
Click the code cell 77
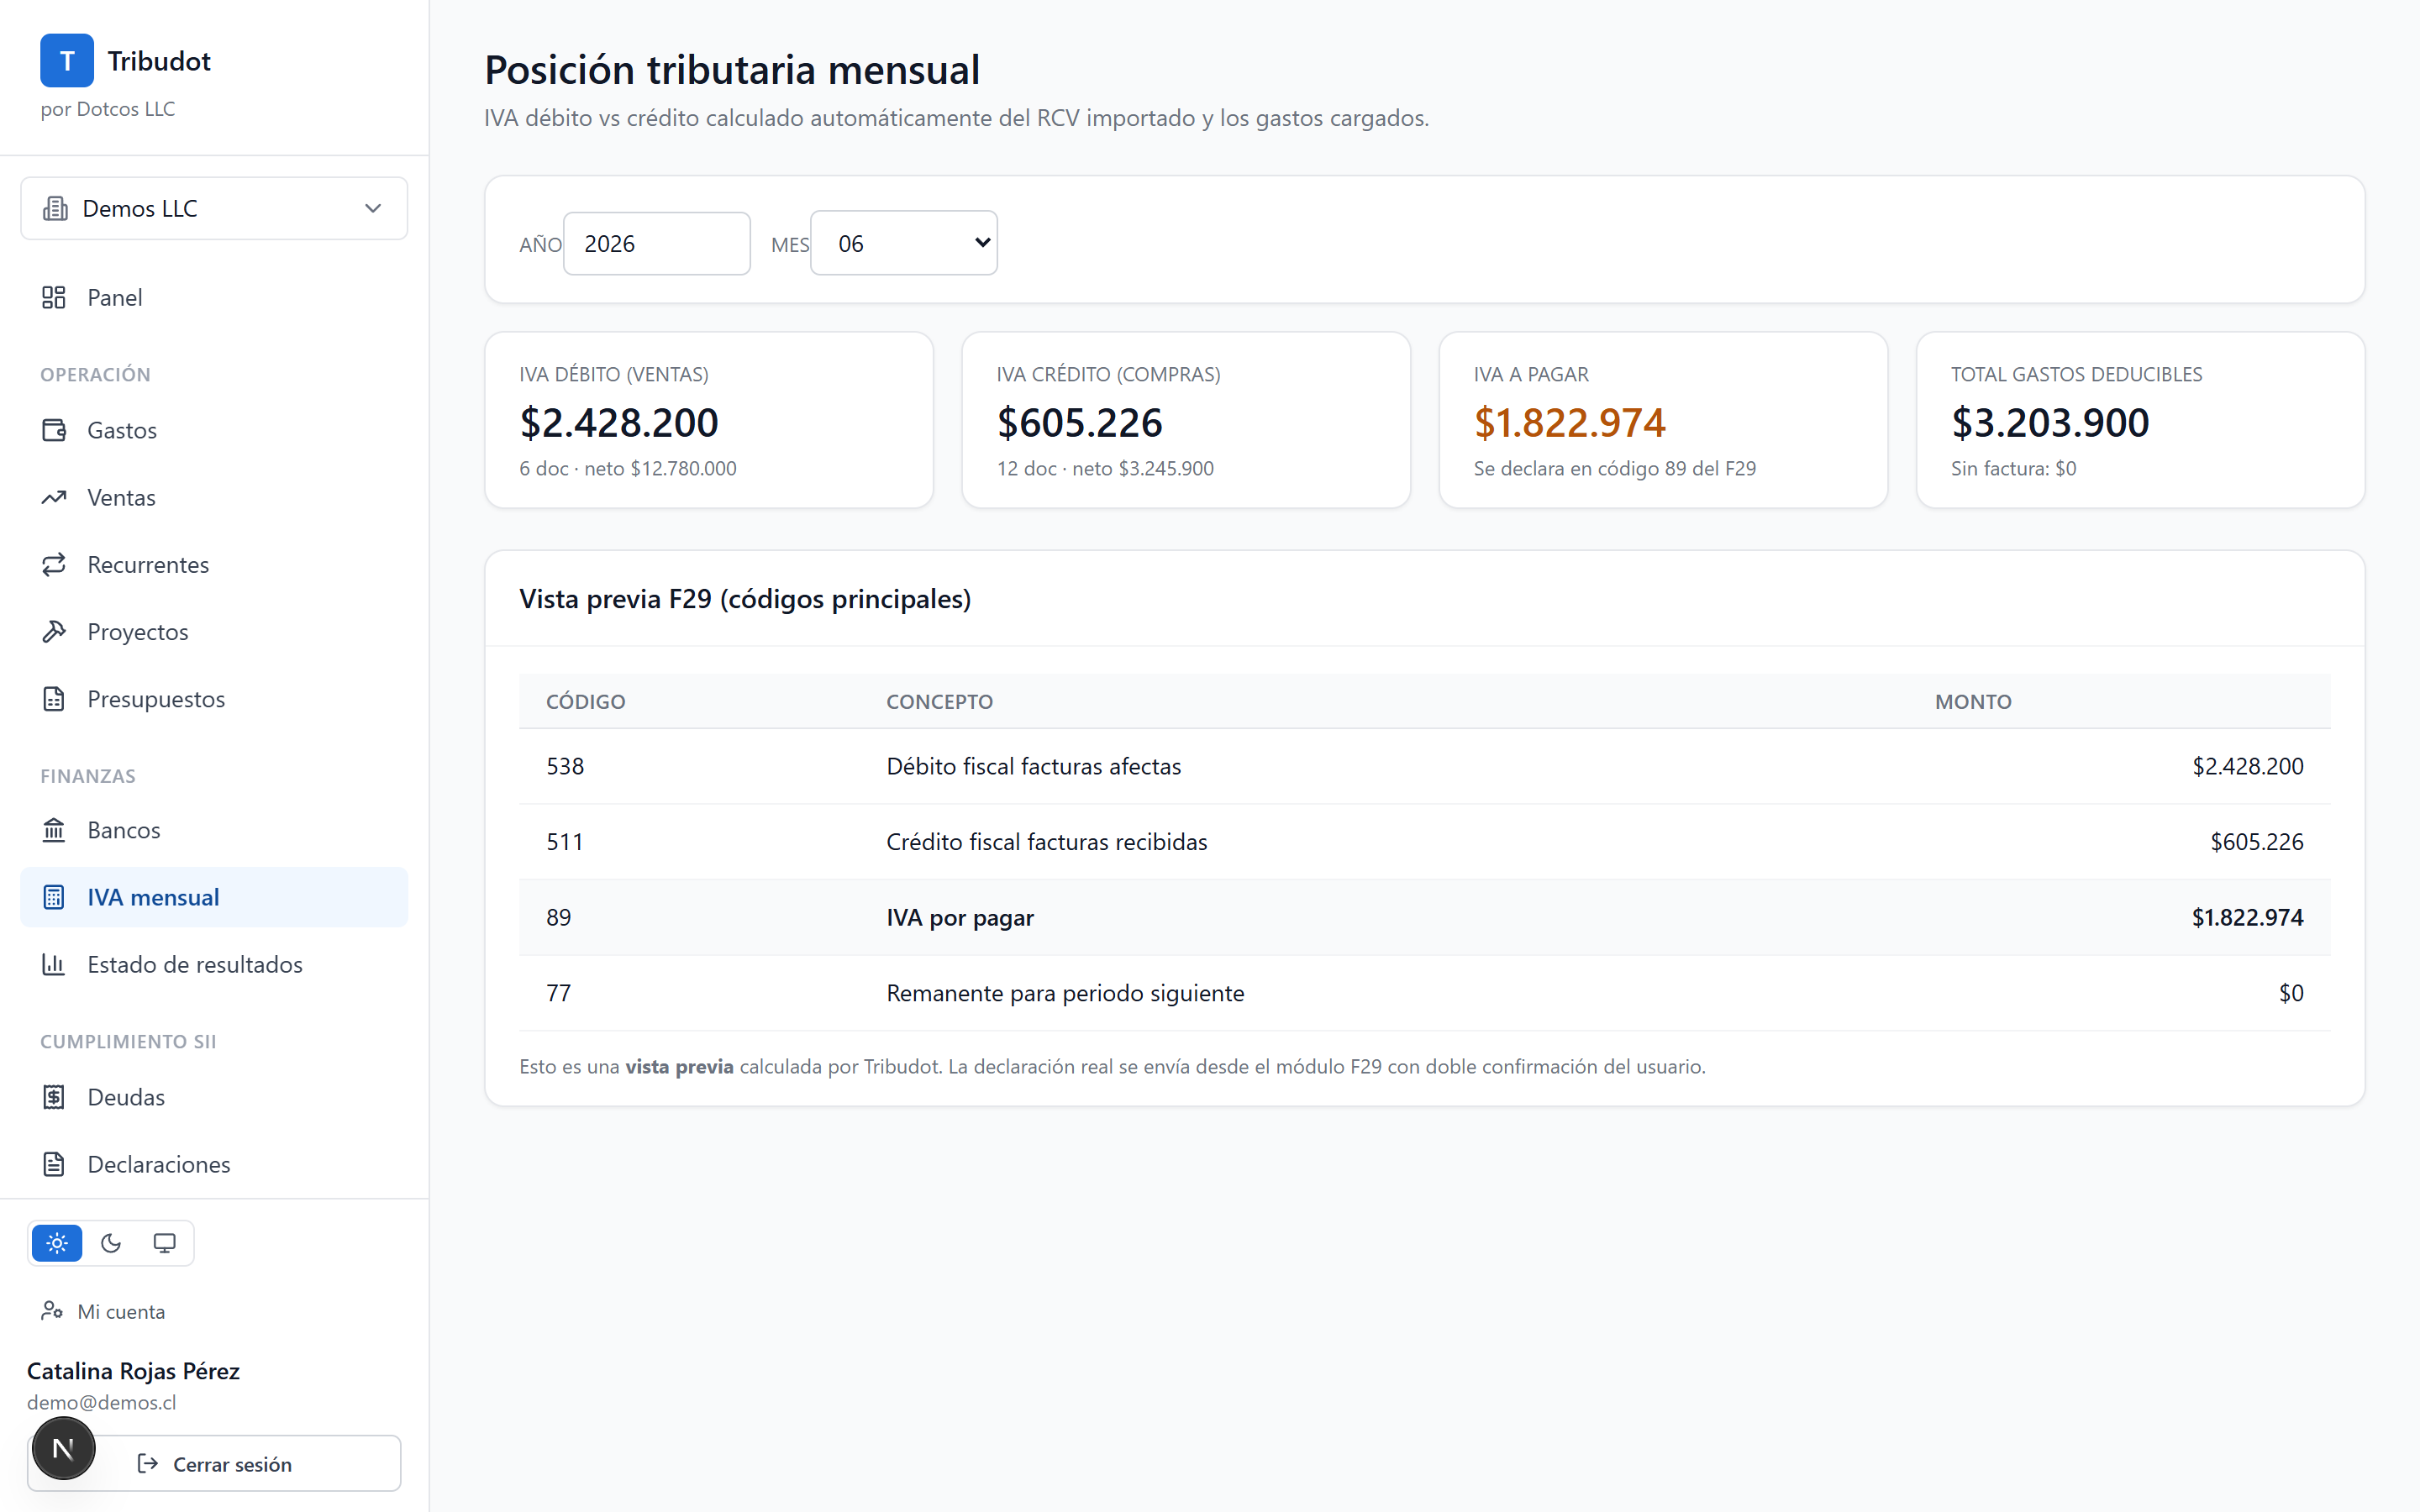(x=558, y=993)
